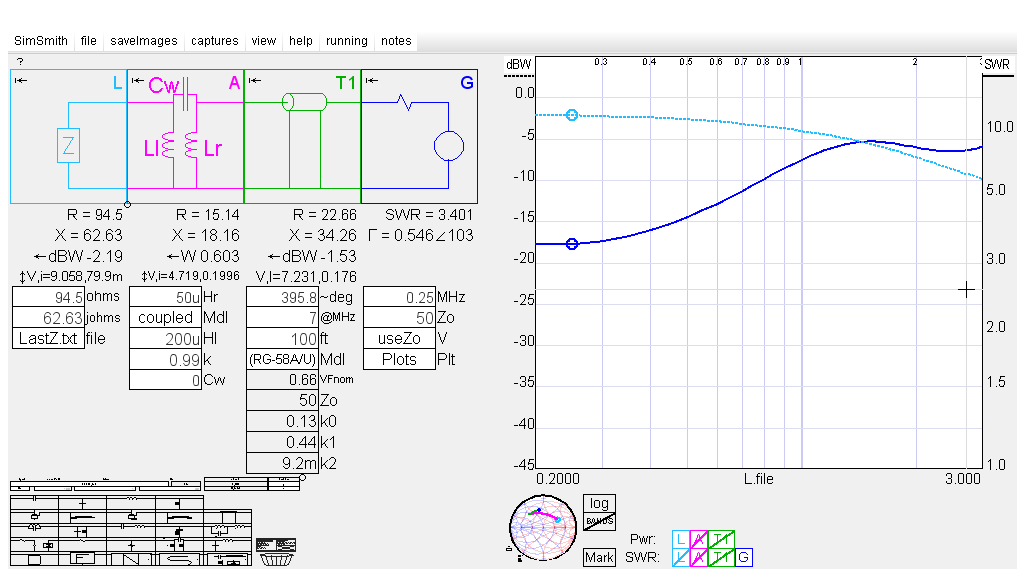Viewport: 1025px width, 577px height.
Task: Click the collapse arrow on block A
Action: pos(138,80)
